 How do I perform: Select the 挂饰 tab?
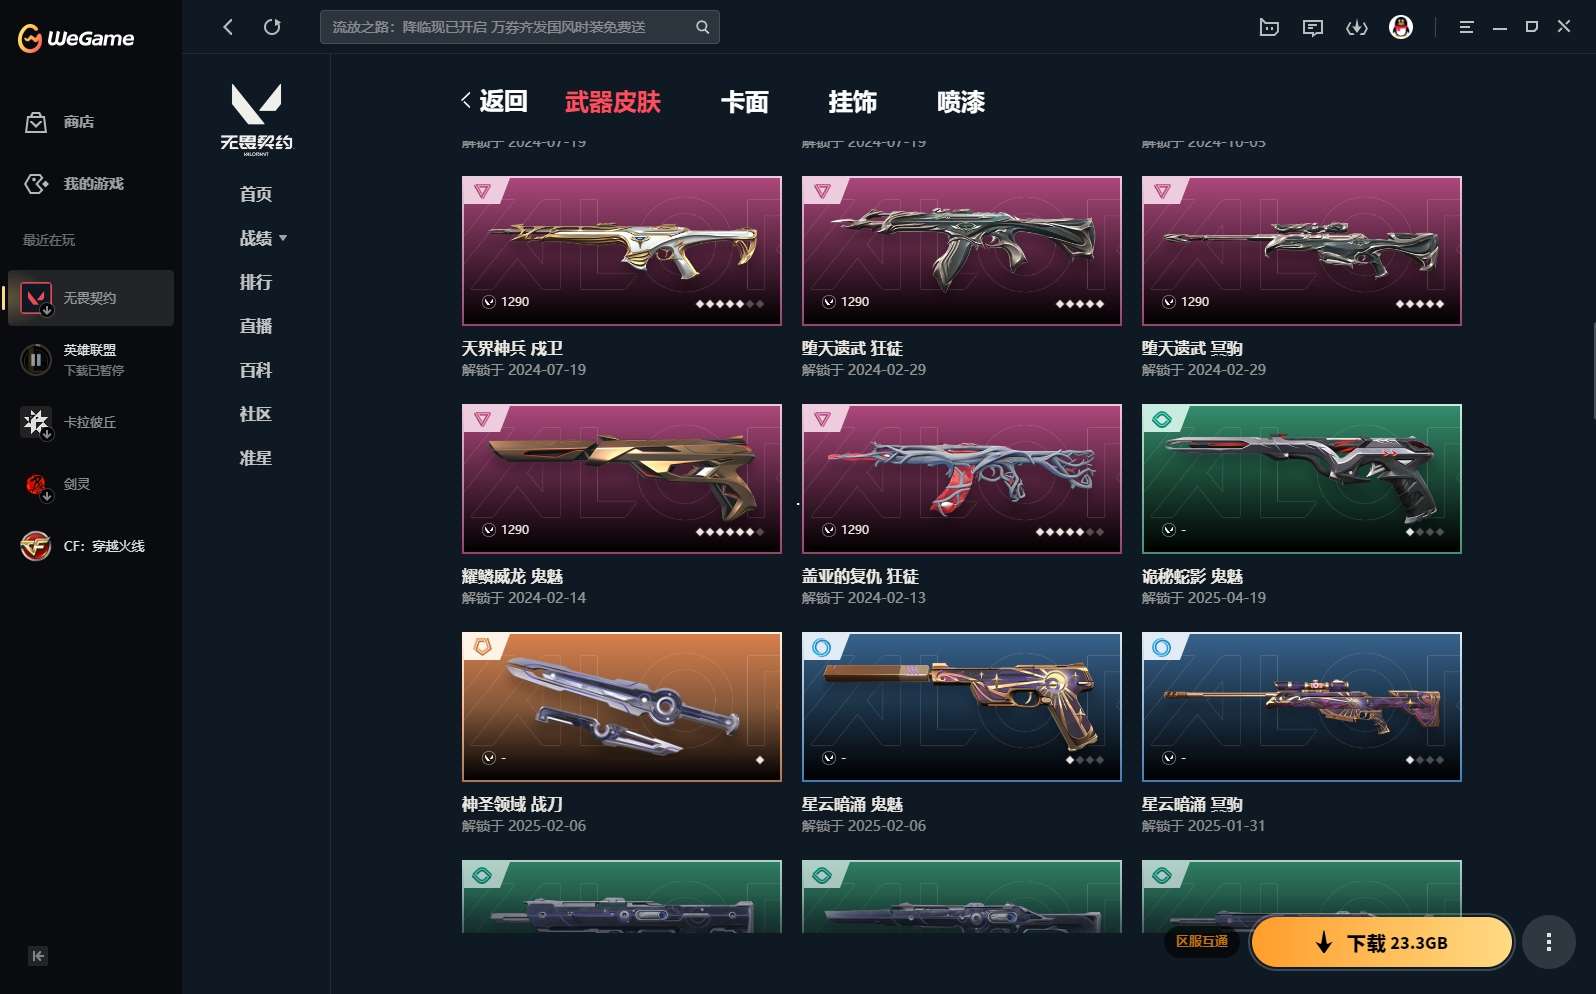pos(853,102)
